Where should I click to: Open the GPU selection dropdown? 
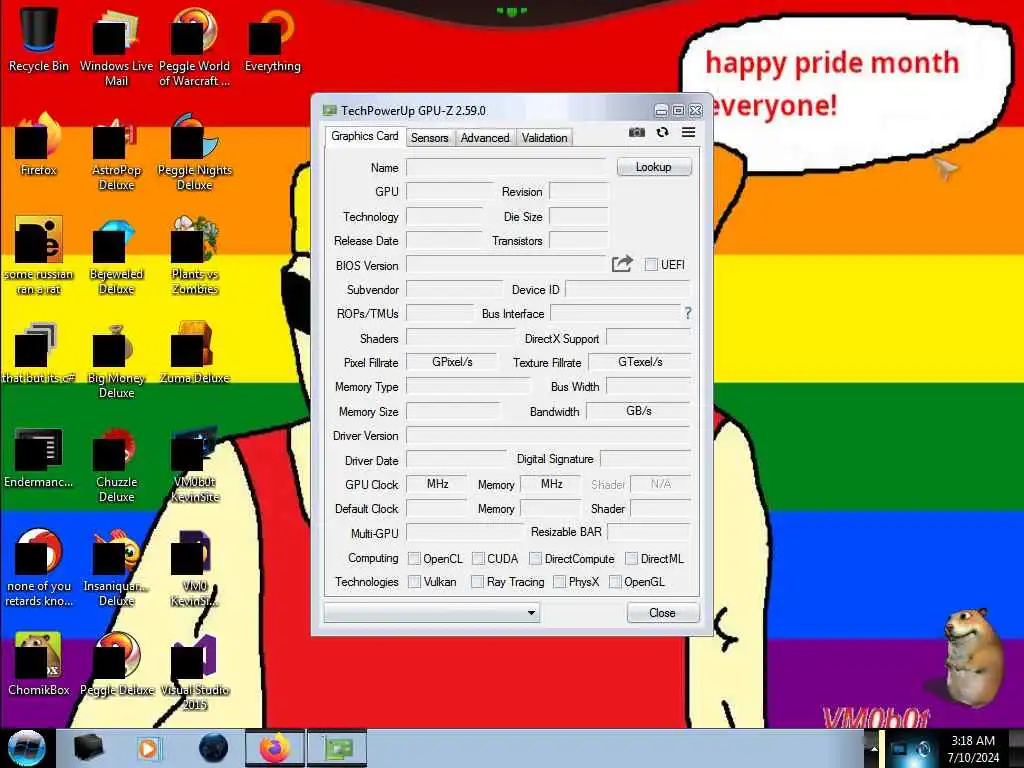[432, 613]
